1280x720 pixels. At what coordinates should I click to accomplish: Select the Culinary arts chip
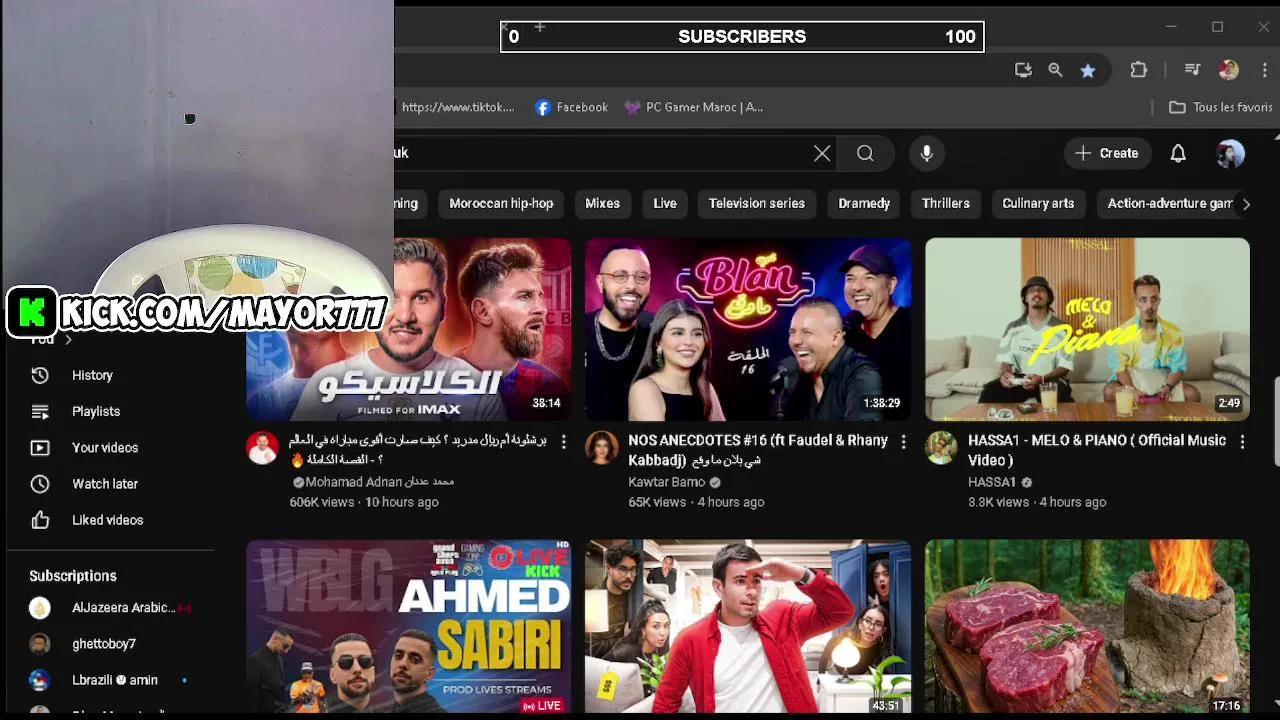tap(1038, 203)
